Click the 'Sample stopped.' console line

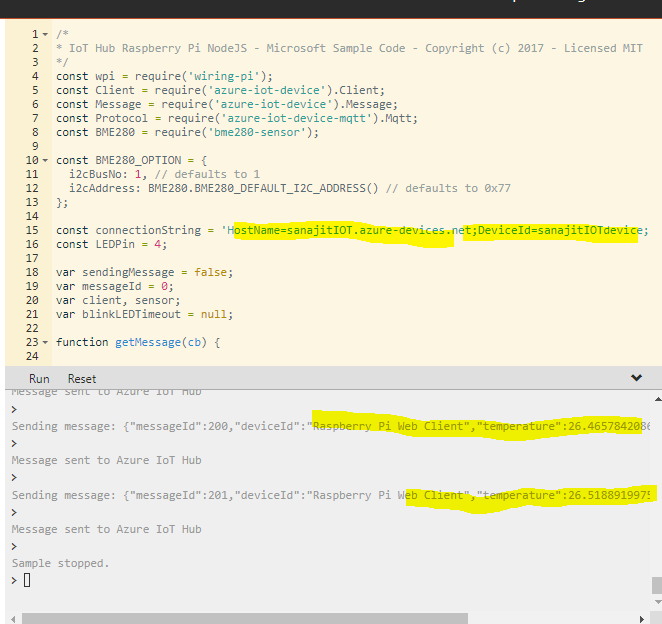[x=60, y=563]
